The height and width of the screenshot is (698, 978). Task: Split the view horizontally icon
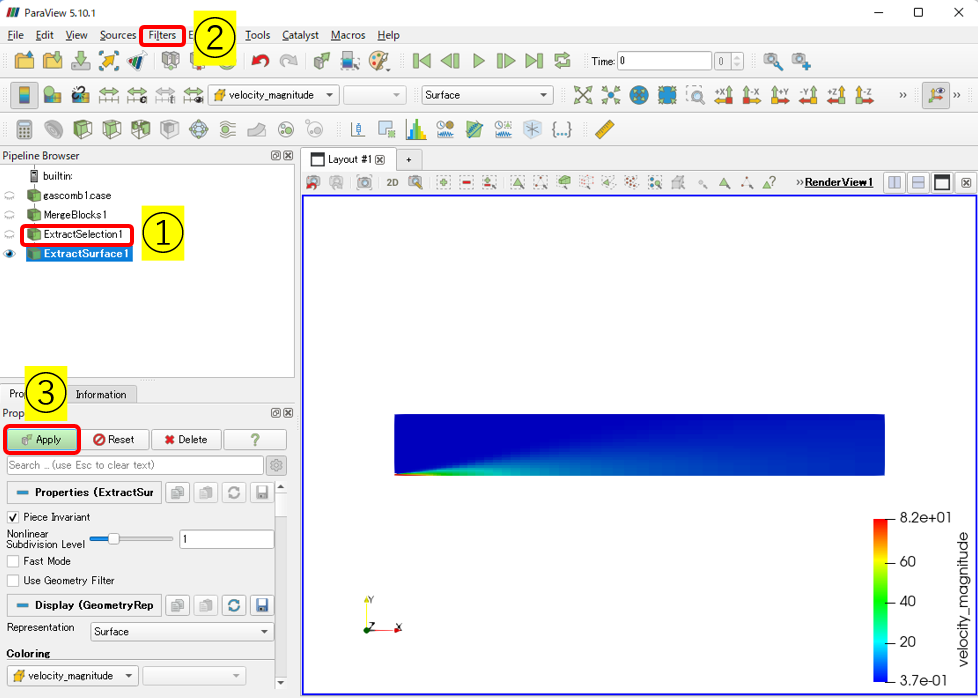894,182
